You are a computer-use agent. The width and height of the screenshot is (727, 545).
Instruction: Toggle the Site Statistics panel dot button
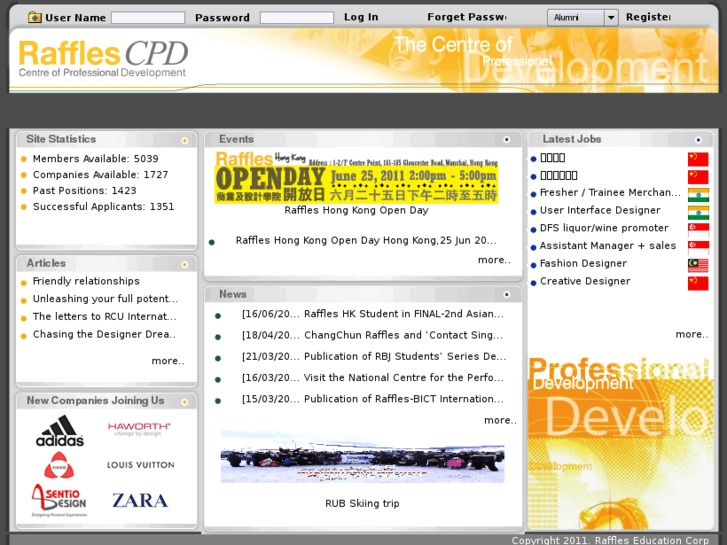tap(184, 141)
